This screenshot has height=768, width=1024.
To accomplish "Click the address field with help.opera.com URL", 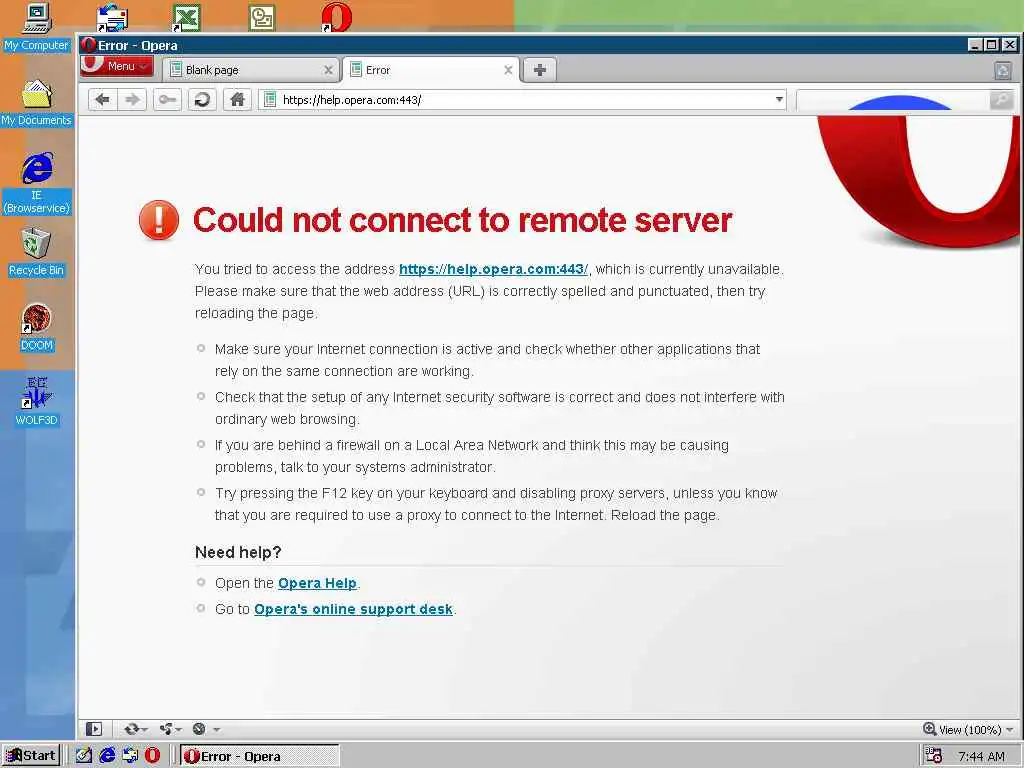I will pyautogui.click(x=522, y=100).
